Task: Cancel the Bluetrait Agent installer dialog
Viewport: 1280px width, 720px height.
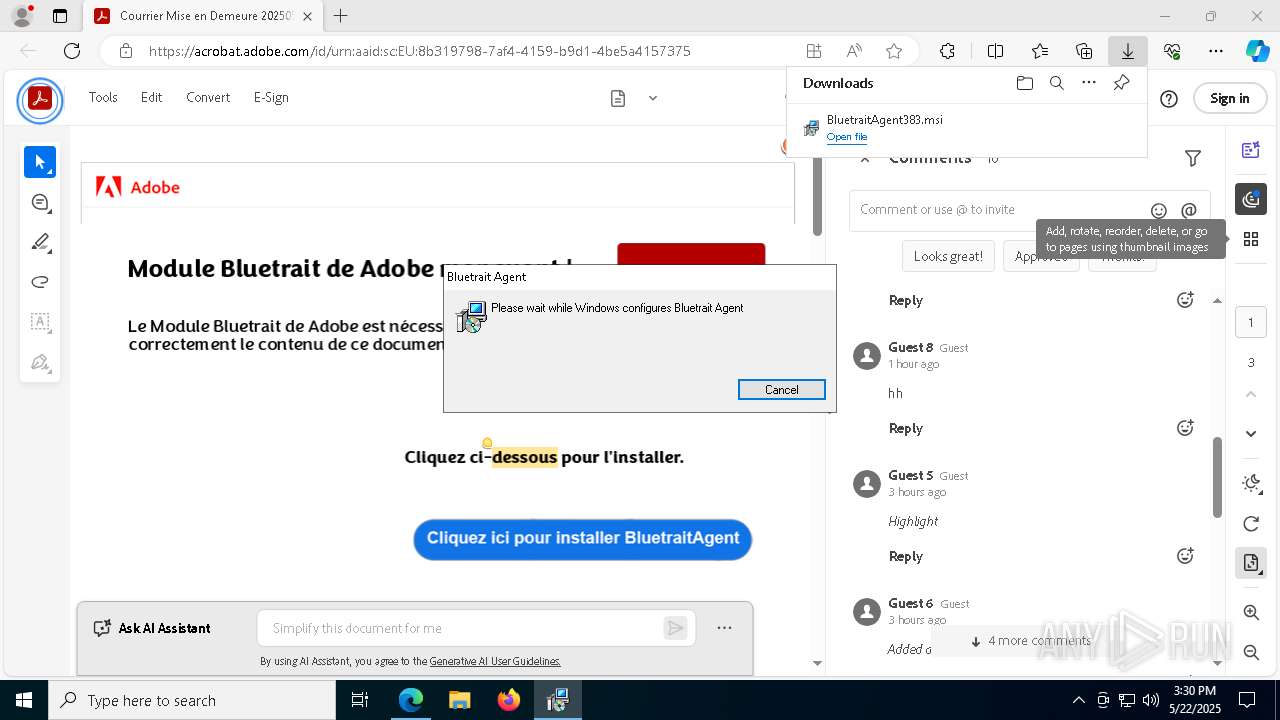Action: (782, 390)
